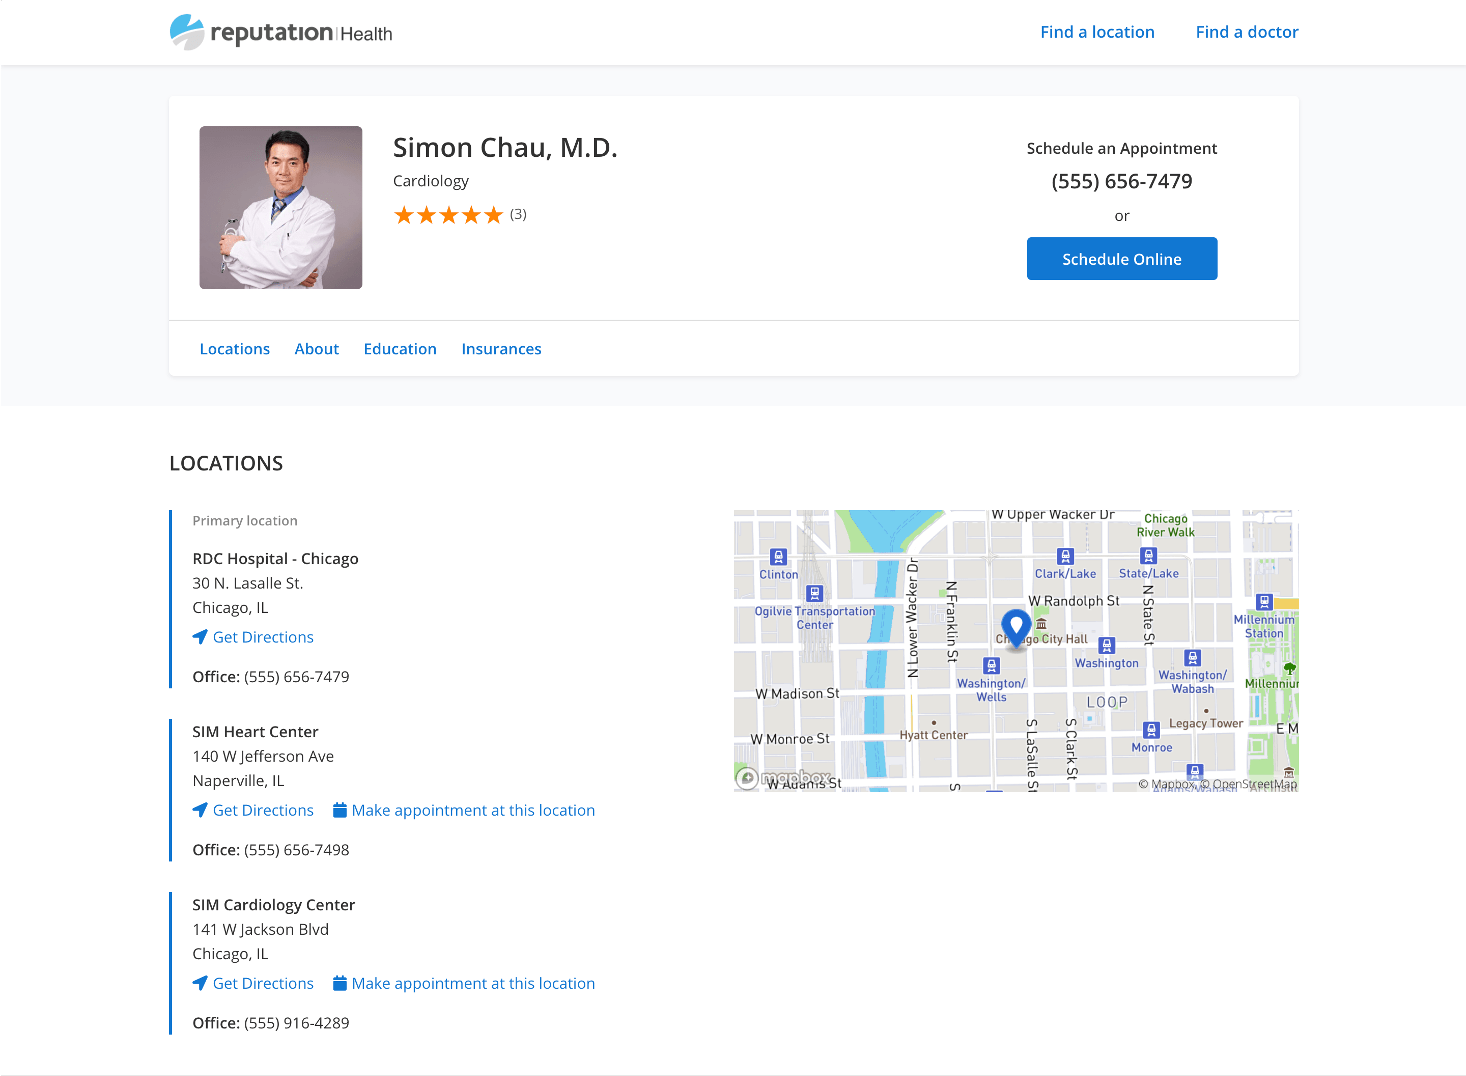Viewport: 1466px width, 1076px height.
Task: Call the (555) 656-7479 appointment number
Action: [x=1122, y=181]
